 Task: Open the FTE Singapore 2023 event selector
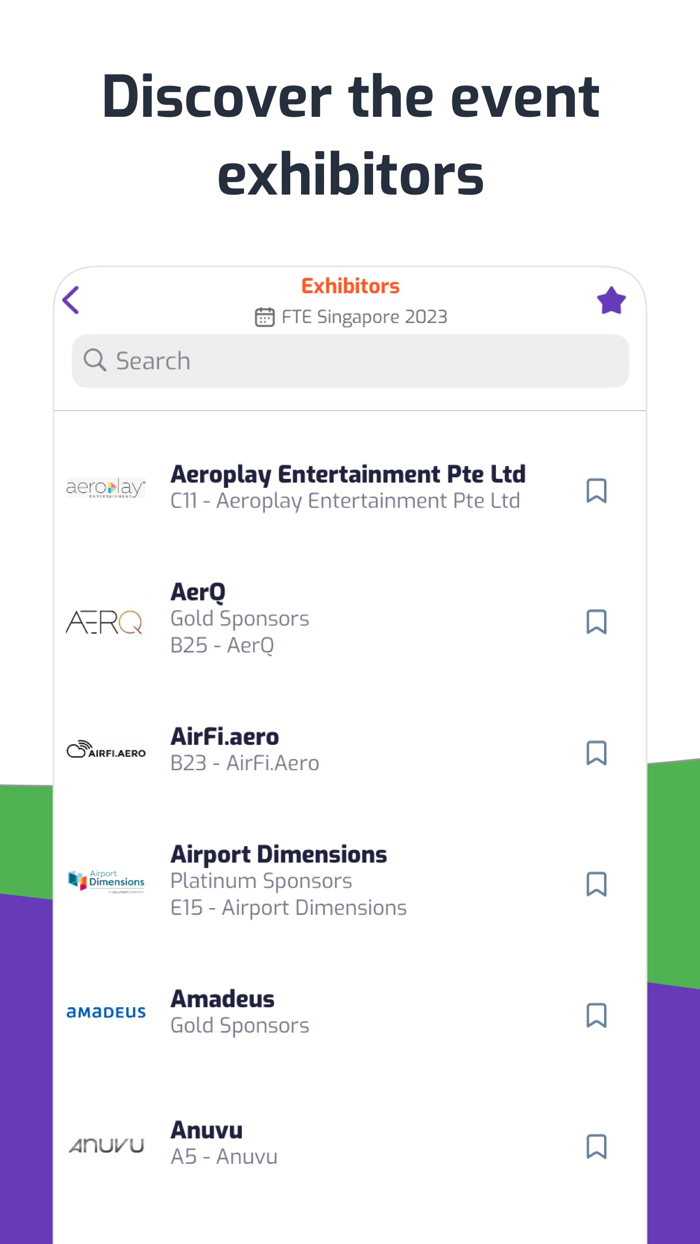pos(364,316)
